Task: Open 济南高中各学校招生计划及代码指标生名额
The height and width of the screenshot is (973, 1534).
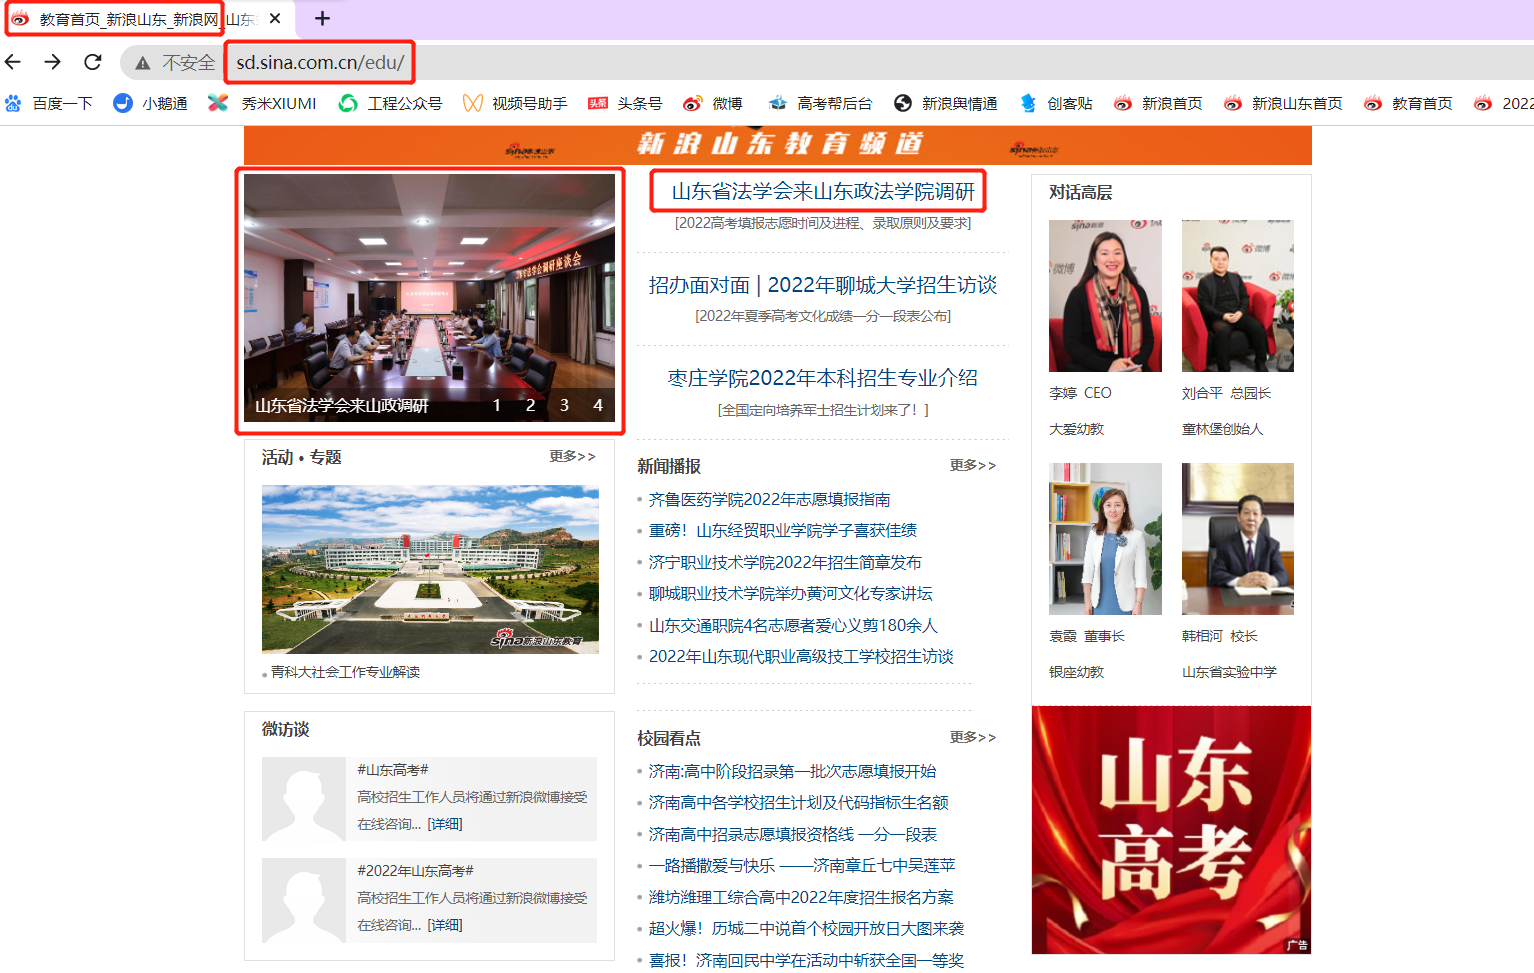Action: coord(798,802)
